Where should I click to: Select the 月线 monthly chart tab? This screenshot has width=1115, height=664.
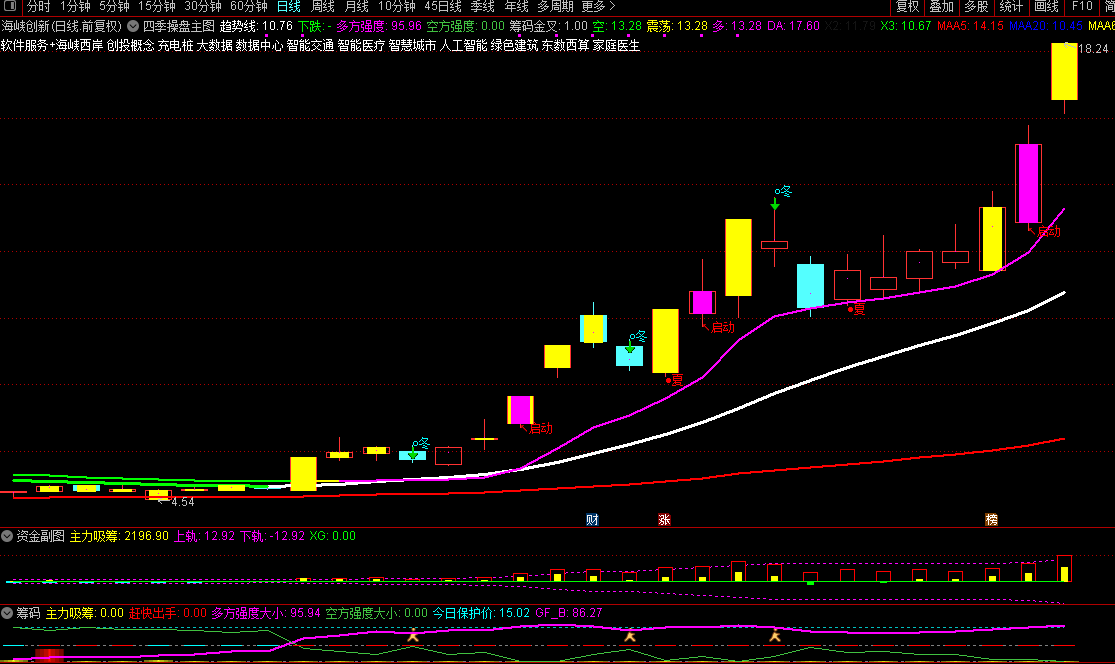tap(357, 6)
